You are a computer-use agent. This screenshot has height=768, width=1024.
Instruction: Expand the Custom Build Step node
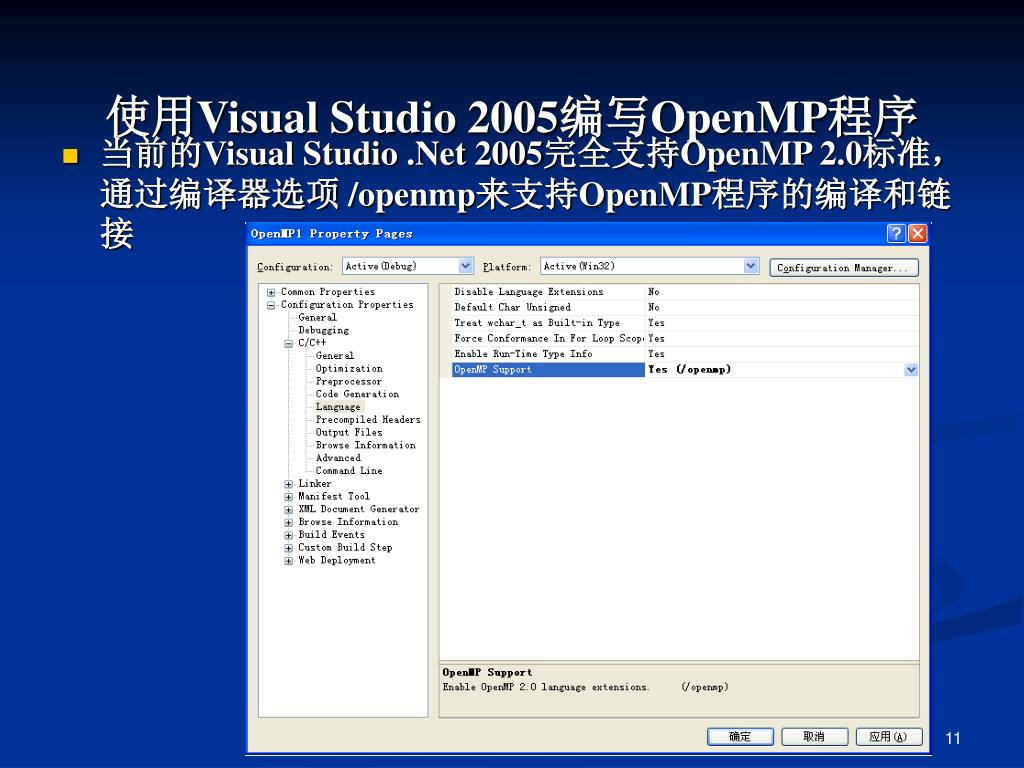point(289,548)
